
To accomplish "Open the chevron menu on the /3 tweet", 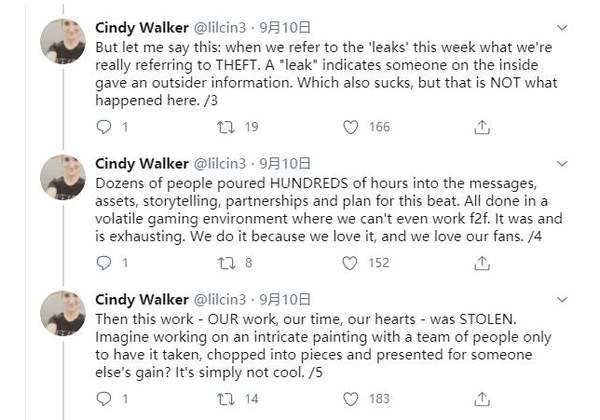I will tap(562, 28).
